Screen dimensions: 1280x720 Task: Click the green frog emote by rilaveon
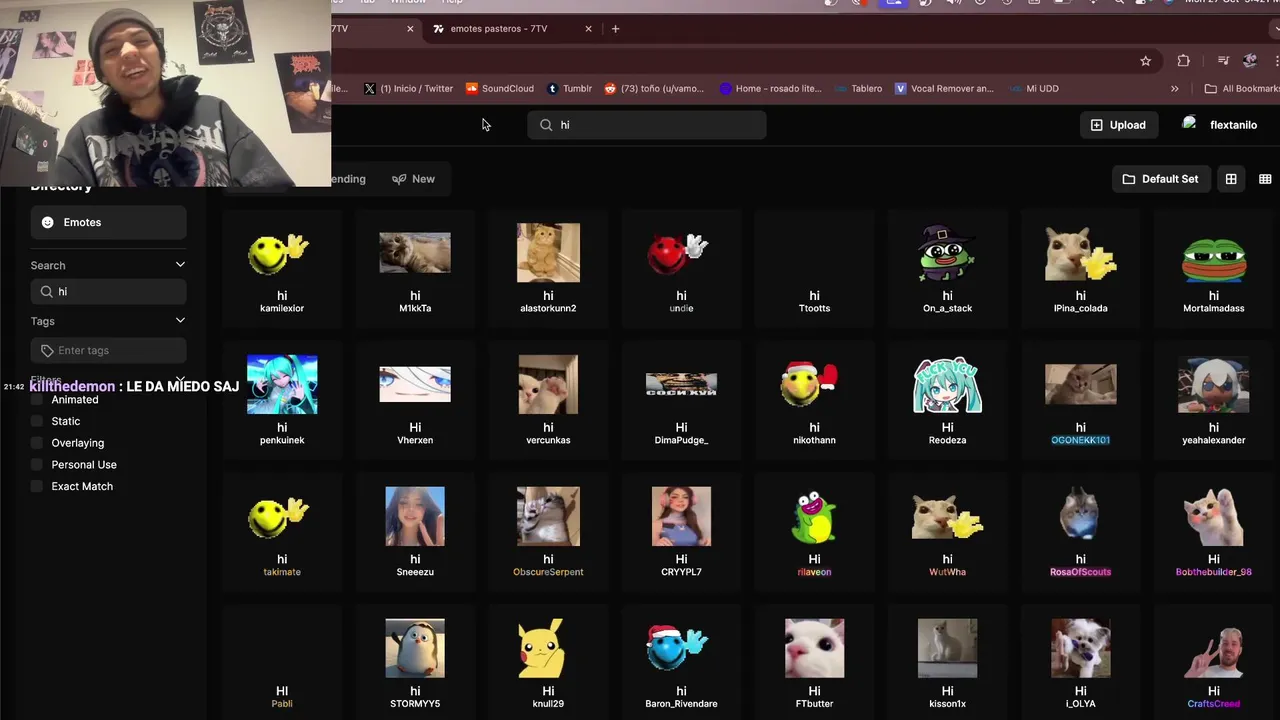coord(814,516)
